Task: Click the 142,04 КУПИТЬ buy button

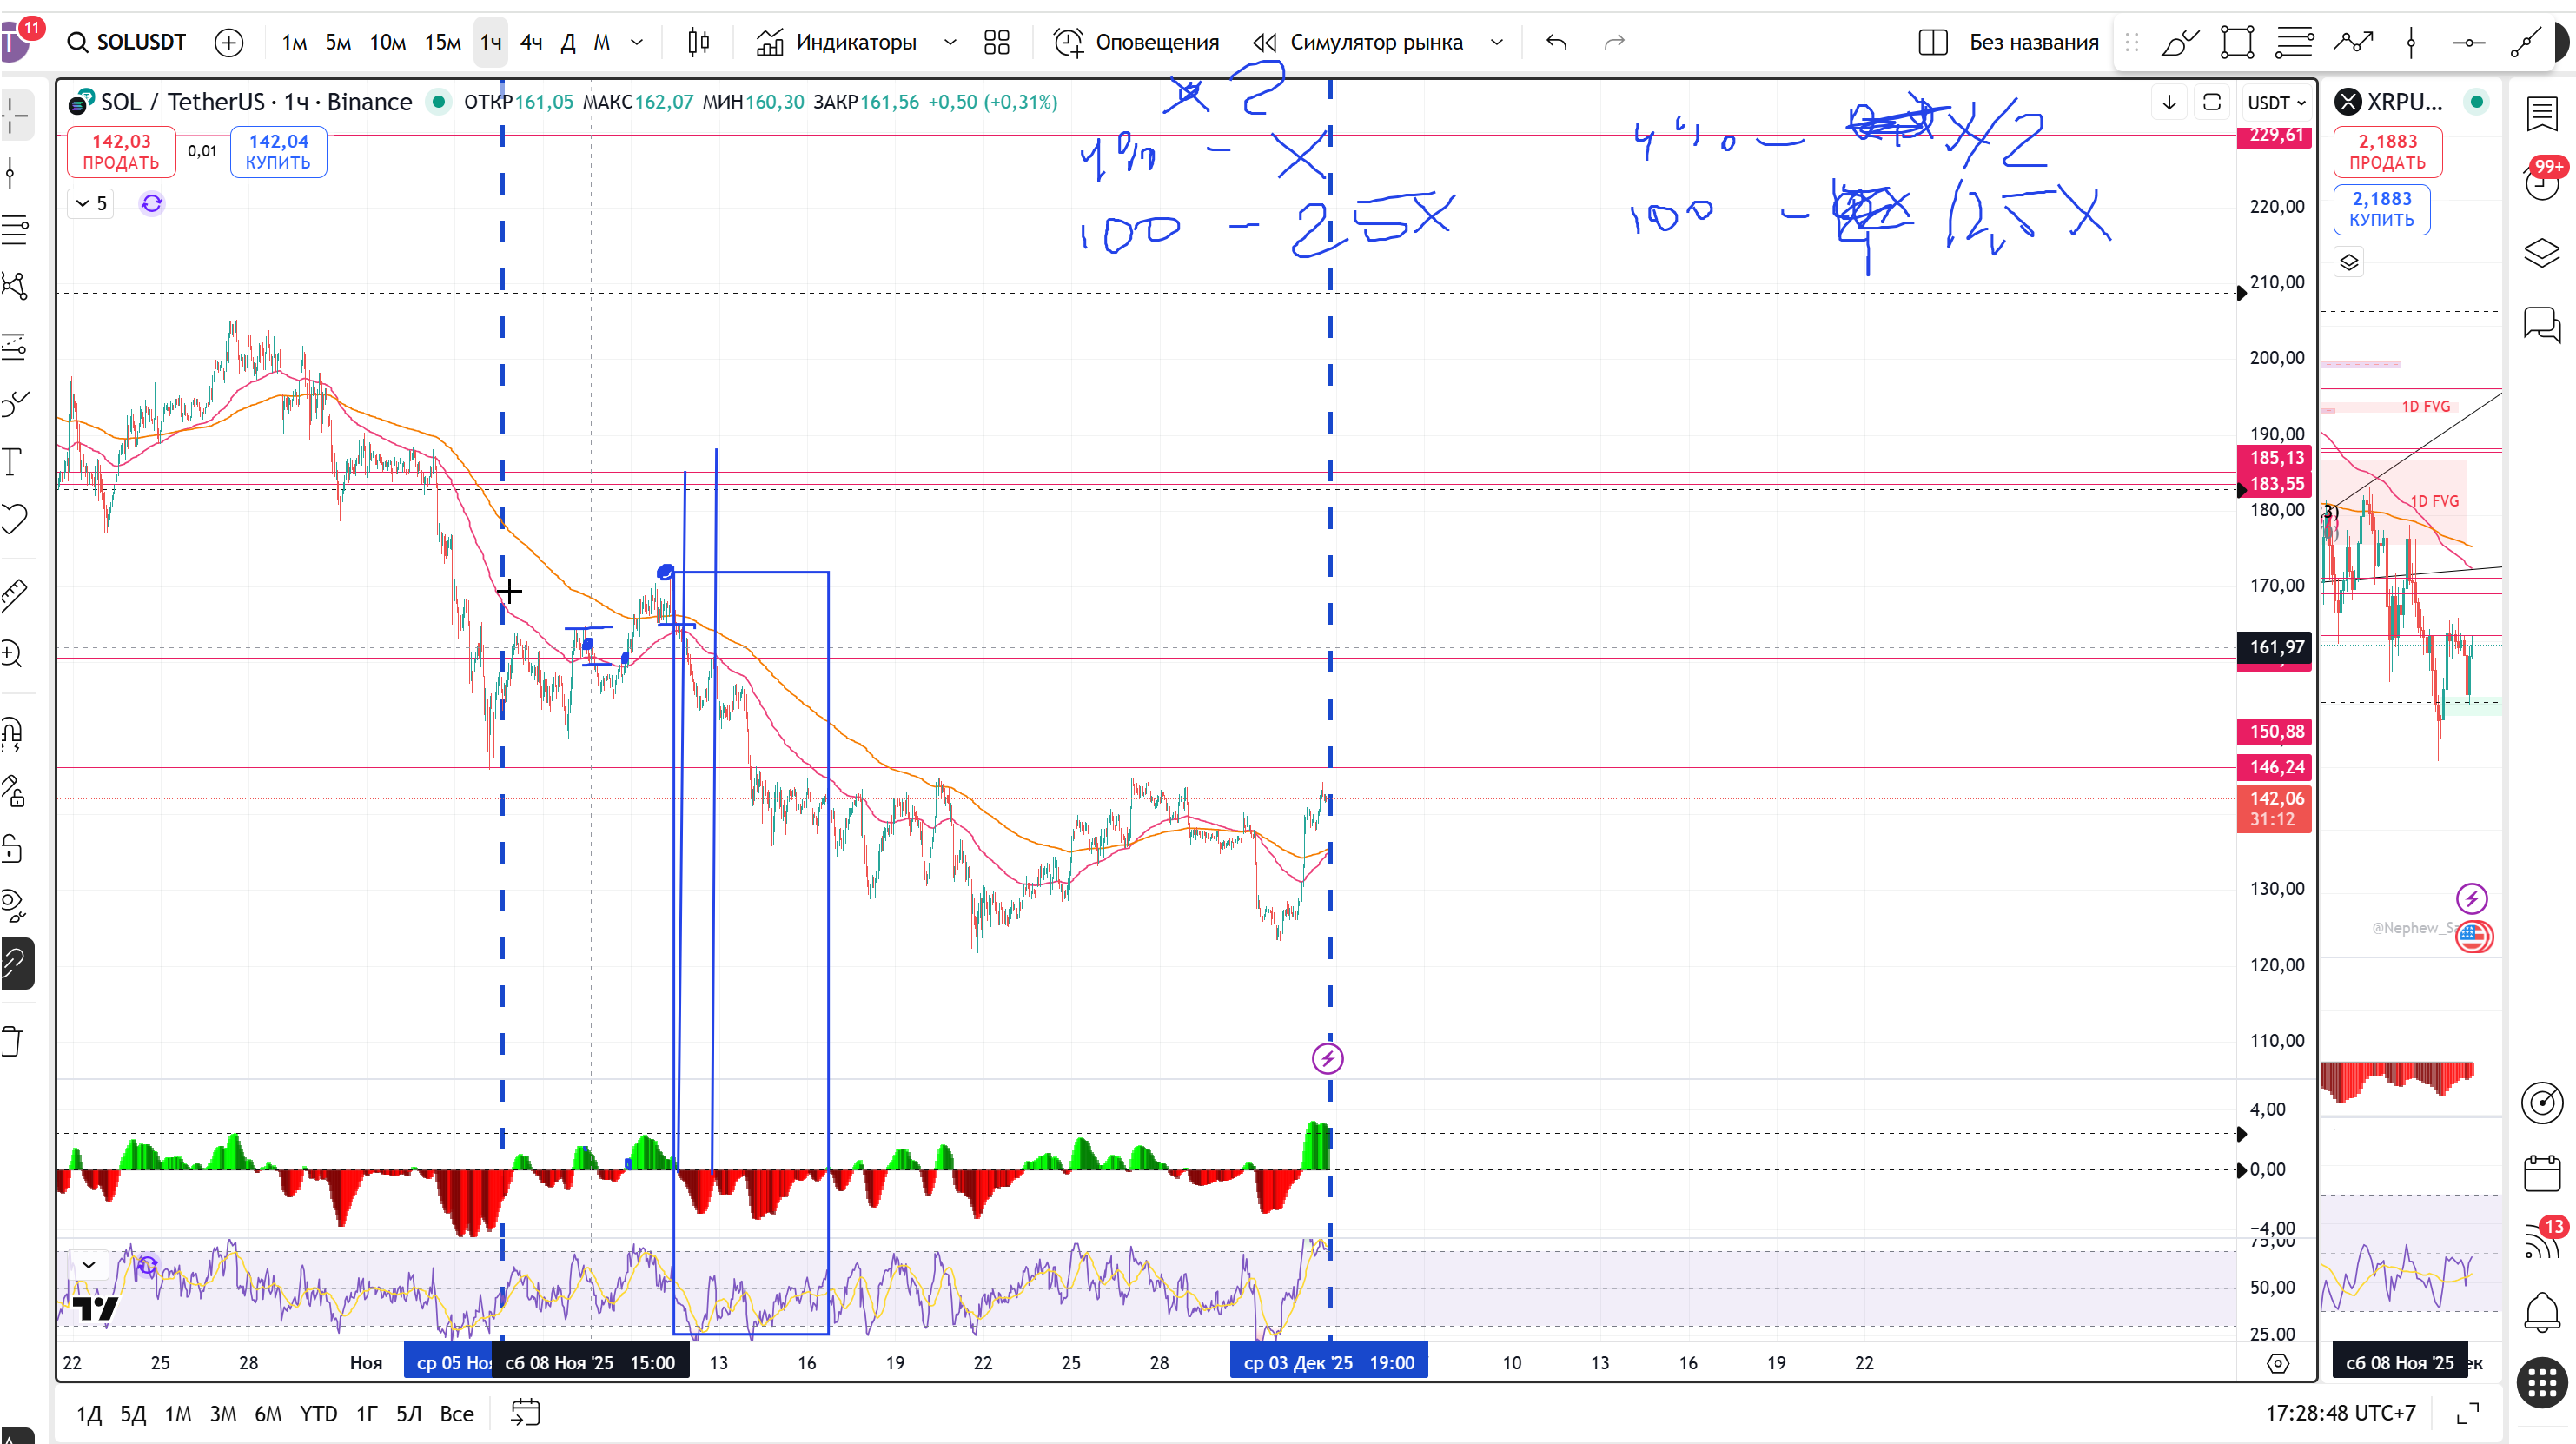Action: click(x=278, y=152)
